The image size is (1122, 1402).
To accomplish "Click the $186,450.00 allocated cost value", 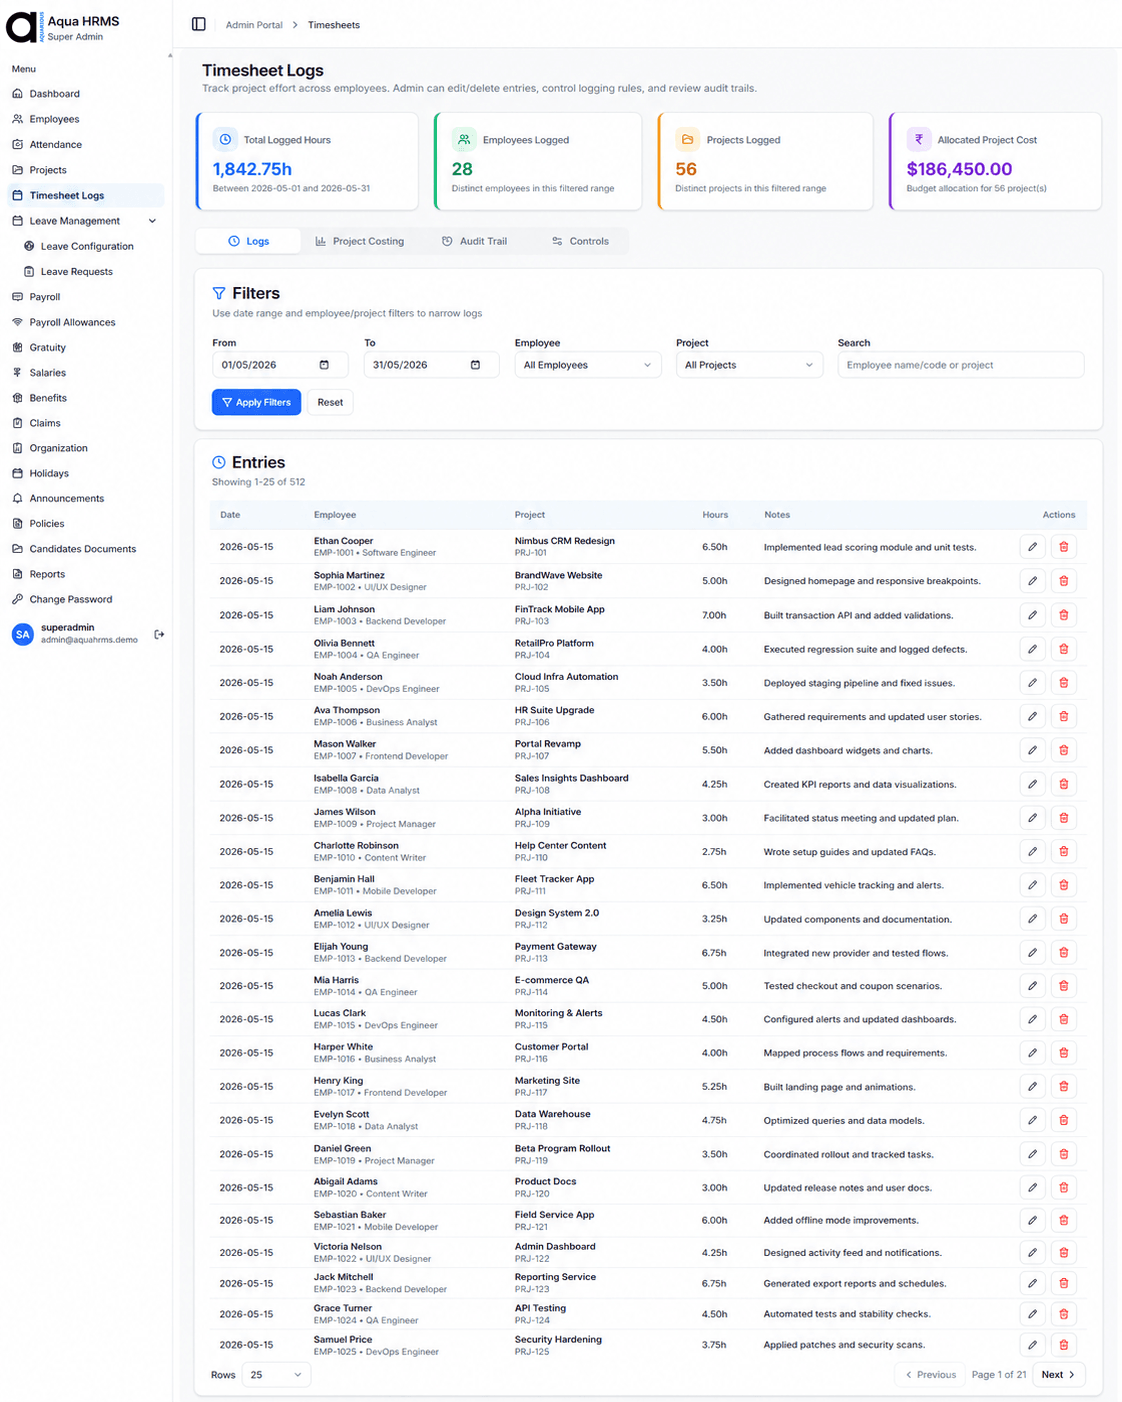I will pos(959,170).
